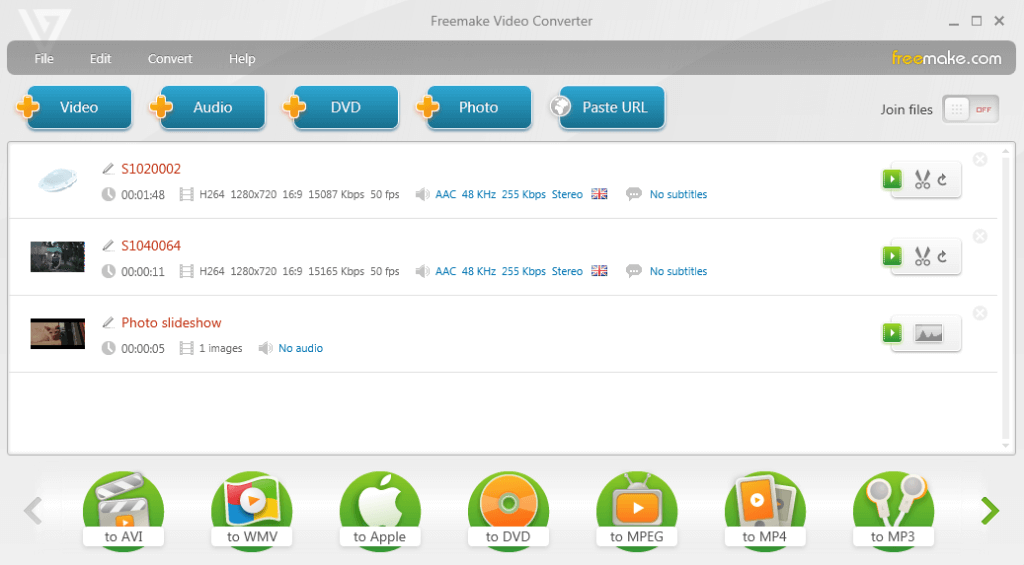Remove Photo slideshow from the list

tap(980, 314)
